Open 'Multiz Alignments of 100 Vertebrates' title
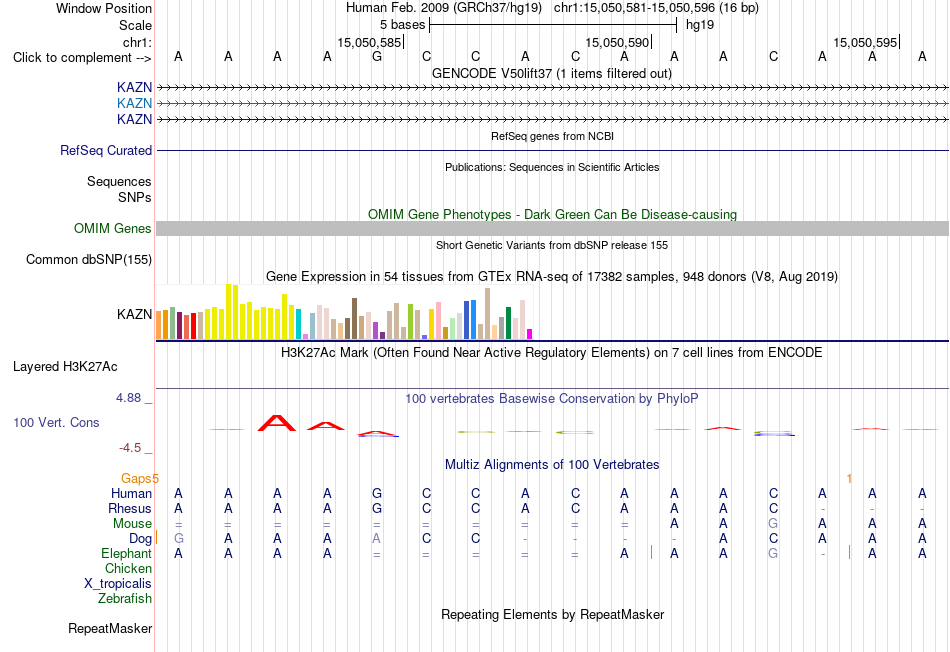 [552, 465]
